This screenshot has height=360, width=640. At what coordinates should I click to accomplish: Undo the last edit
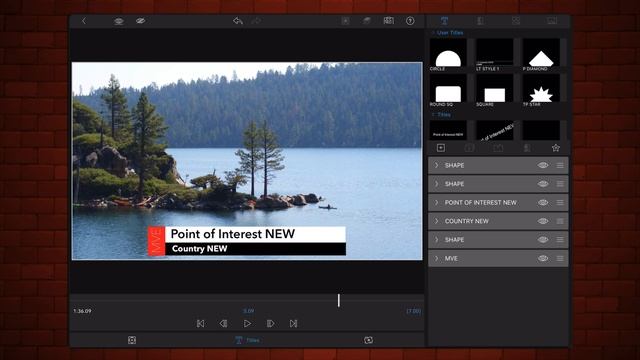(238, 21)
